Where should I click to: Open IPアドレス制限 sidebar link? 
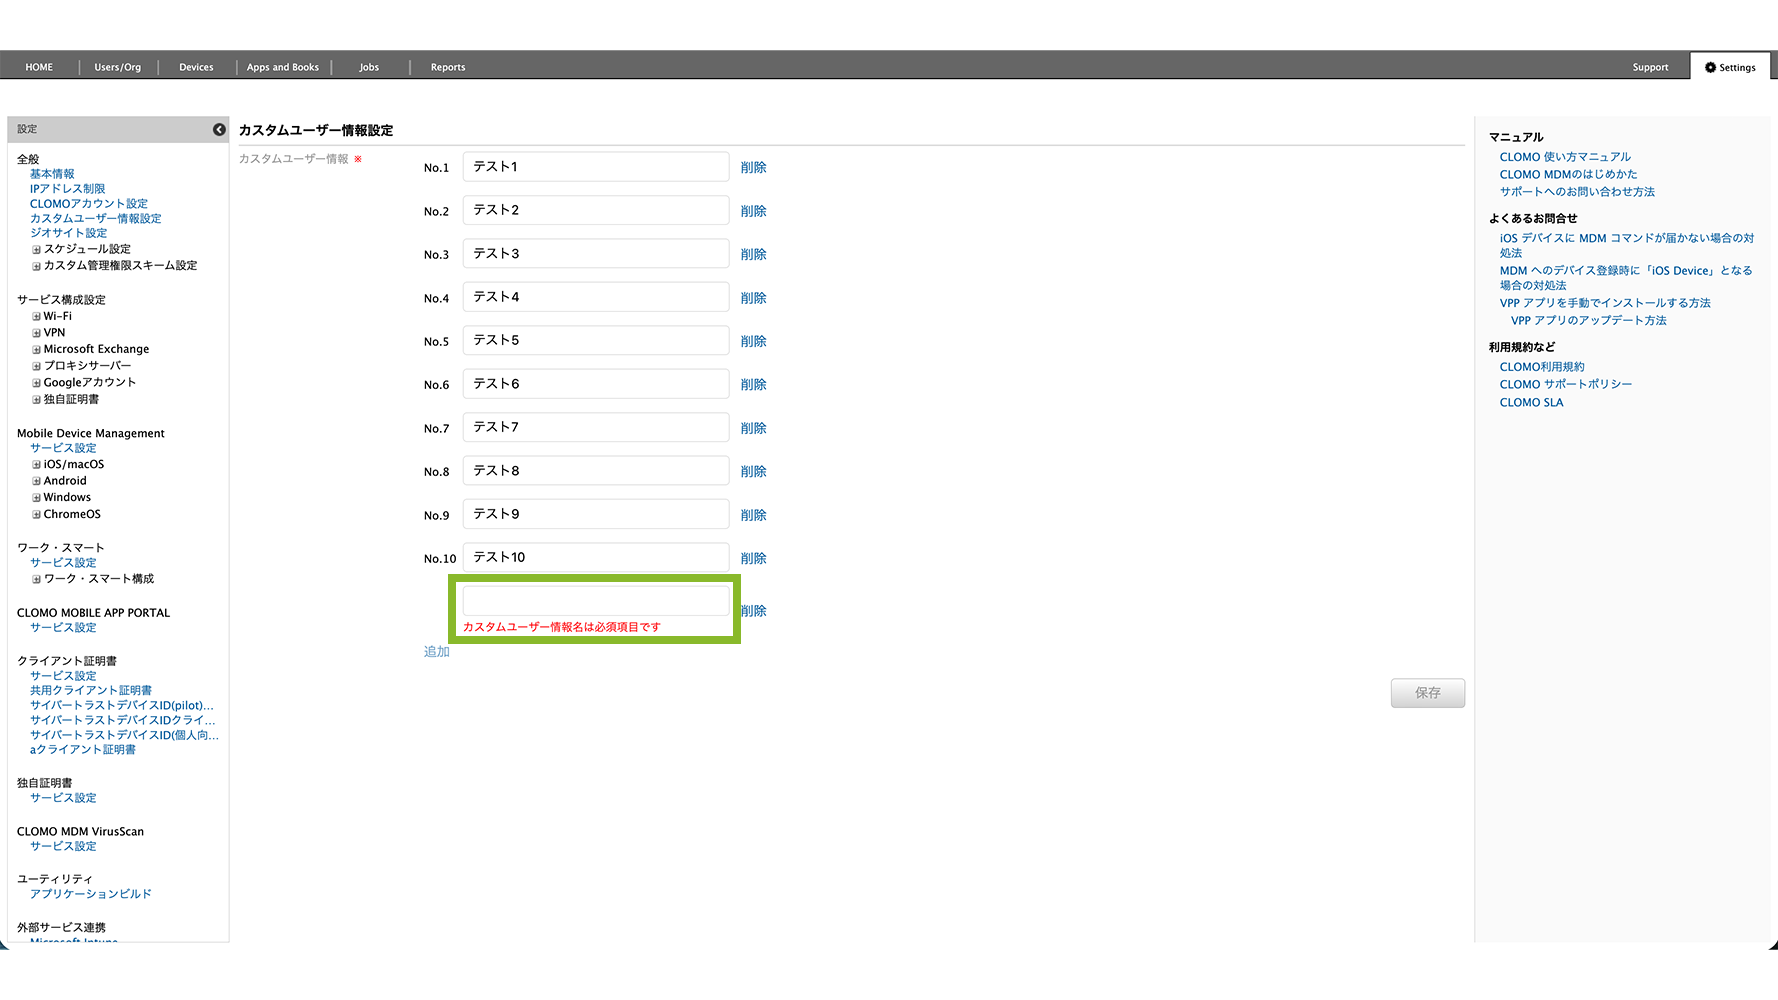coord(67,189)
